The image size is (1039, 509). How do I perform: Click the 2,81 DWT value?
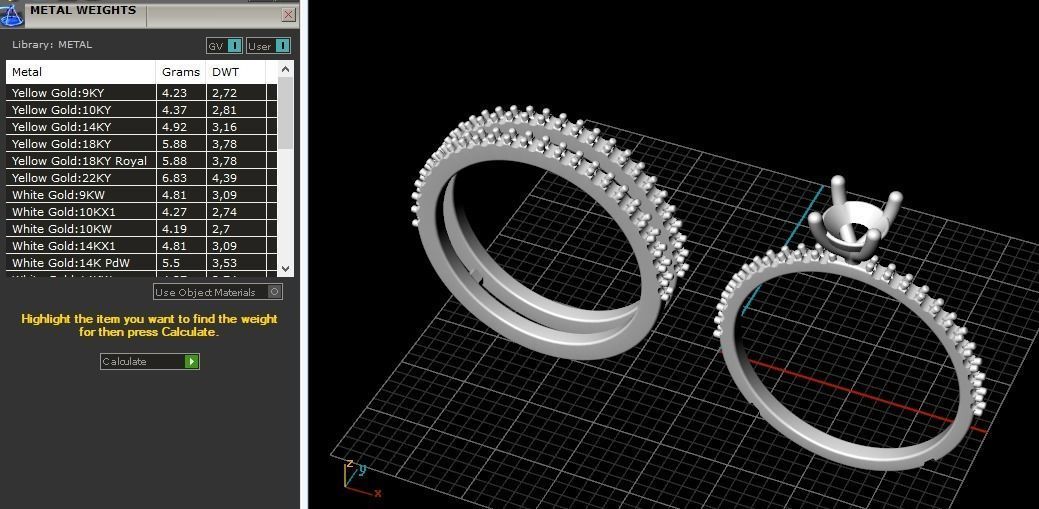(225, 110)
